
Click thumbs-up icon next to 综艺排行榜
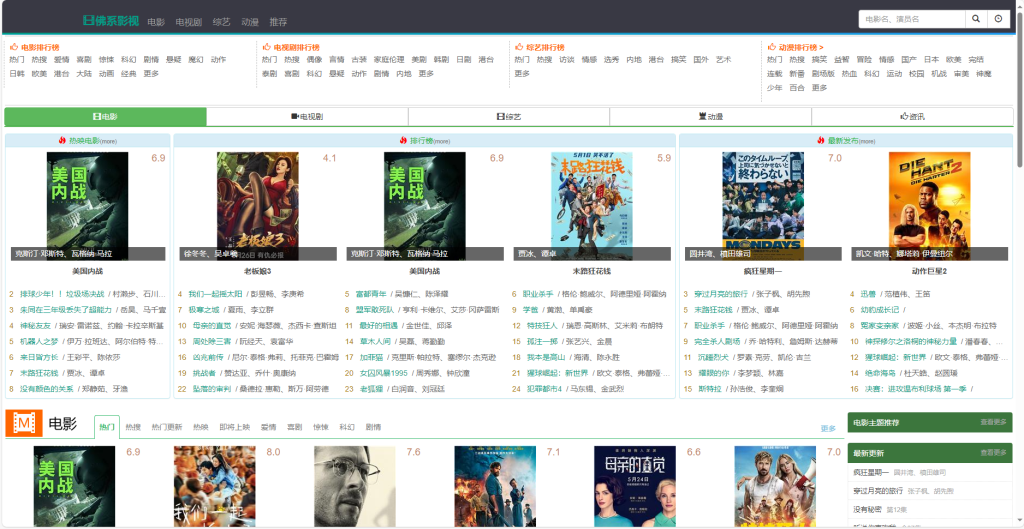click(x=518, y=47)
